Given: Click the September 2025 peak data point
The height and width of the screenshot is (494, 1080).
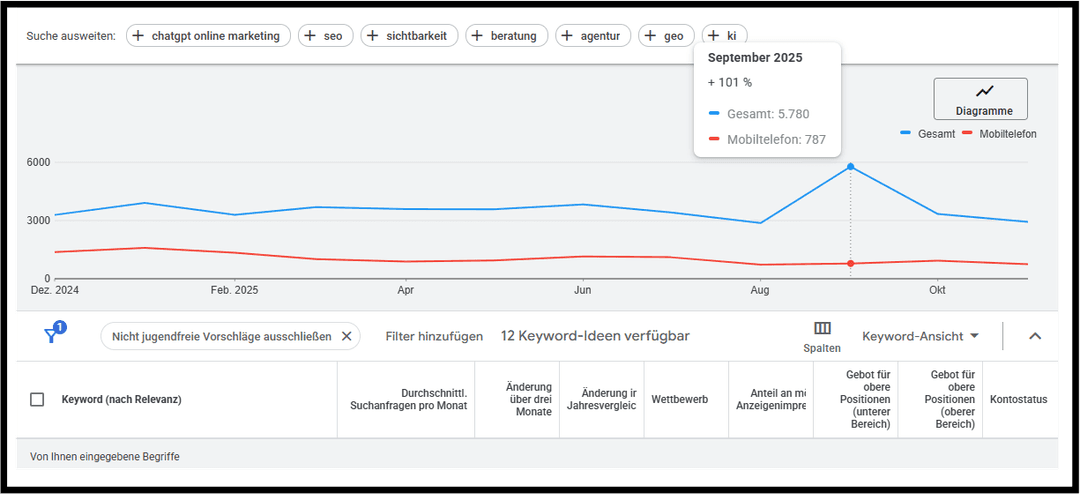Looking at the screenshot, I should click(850, 166).
